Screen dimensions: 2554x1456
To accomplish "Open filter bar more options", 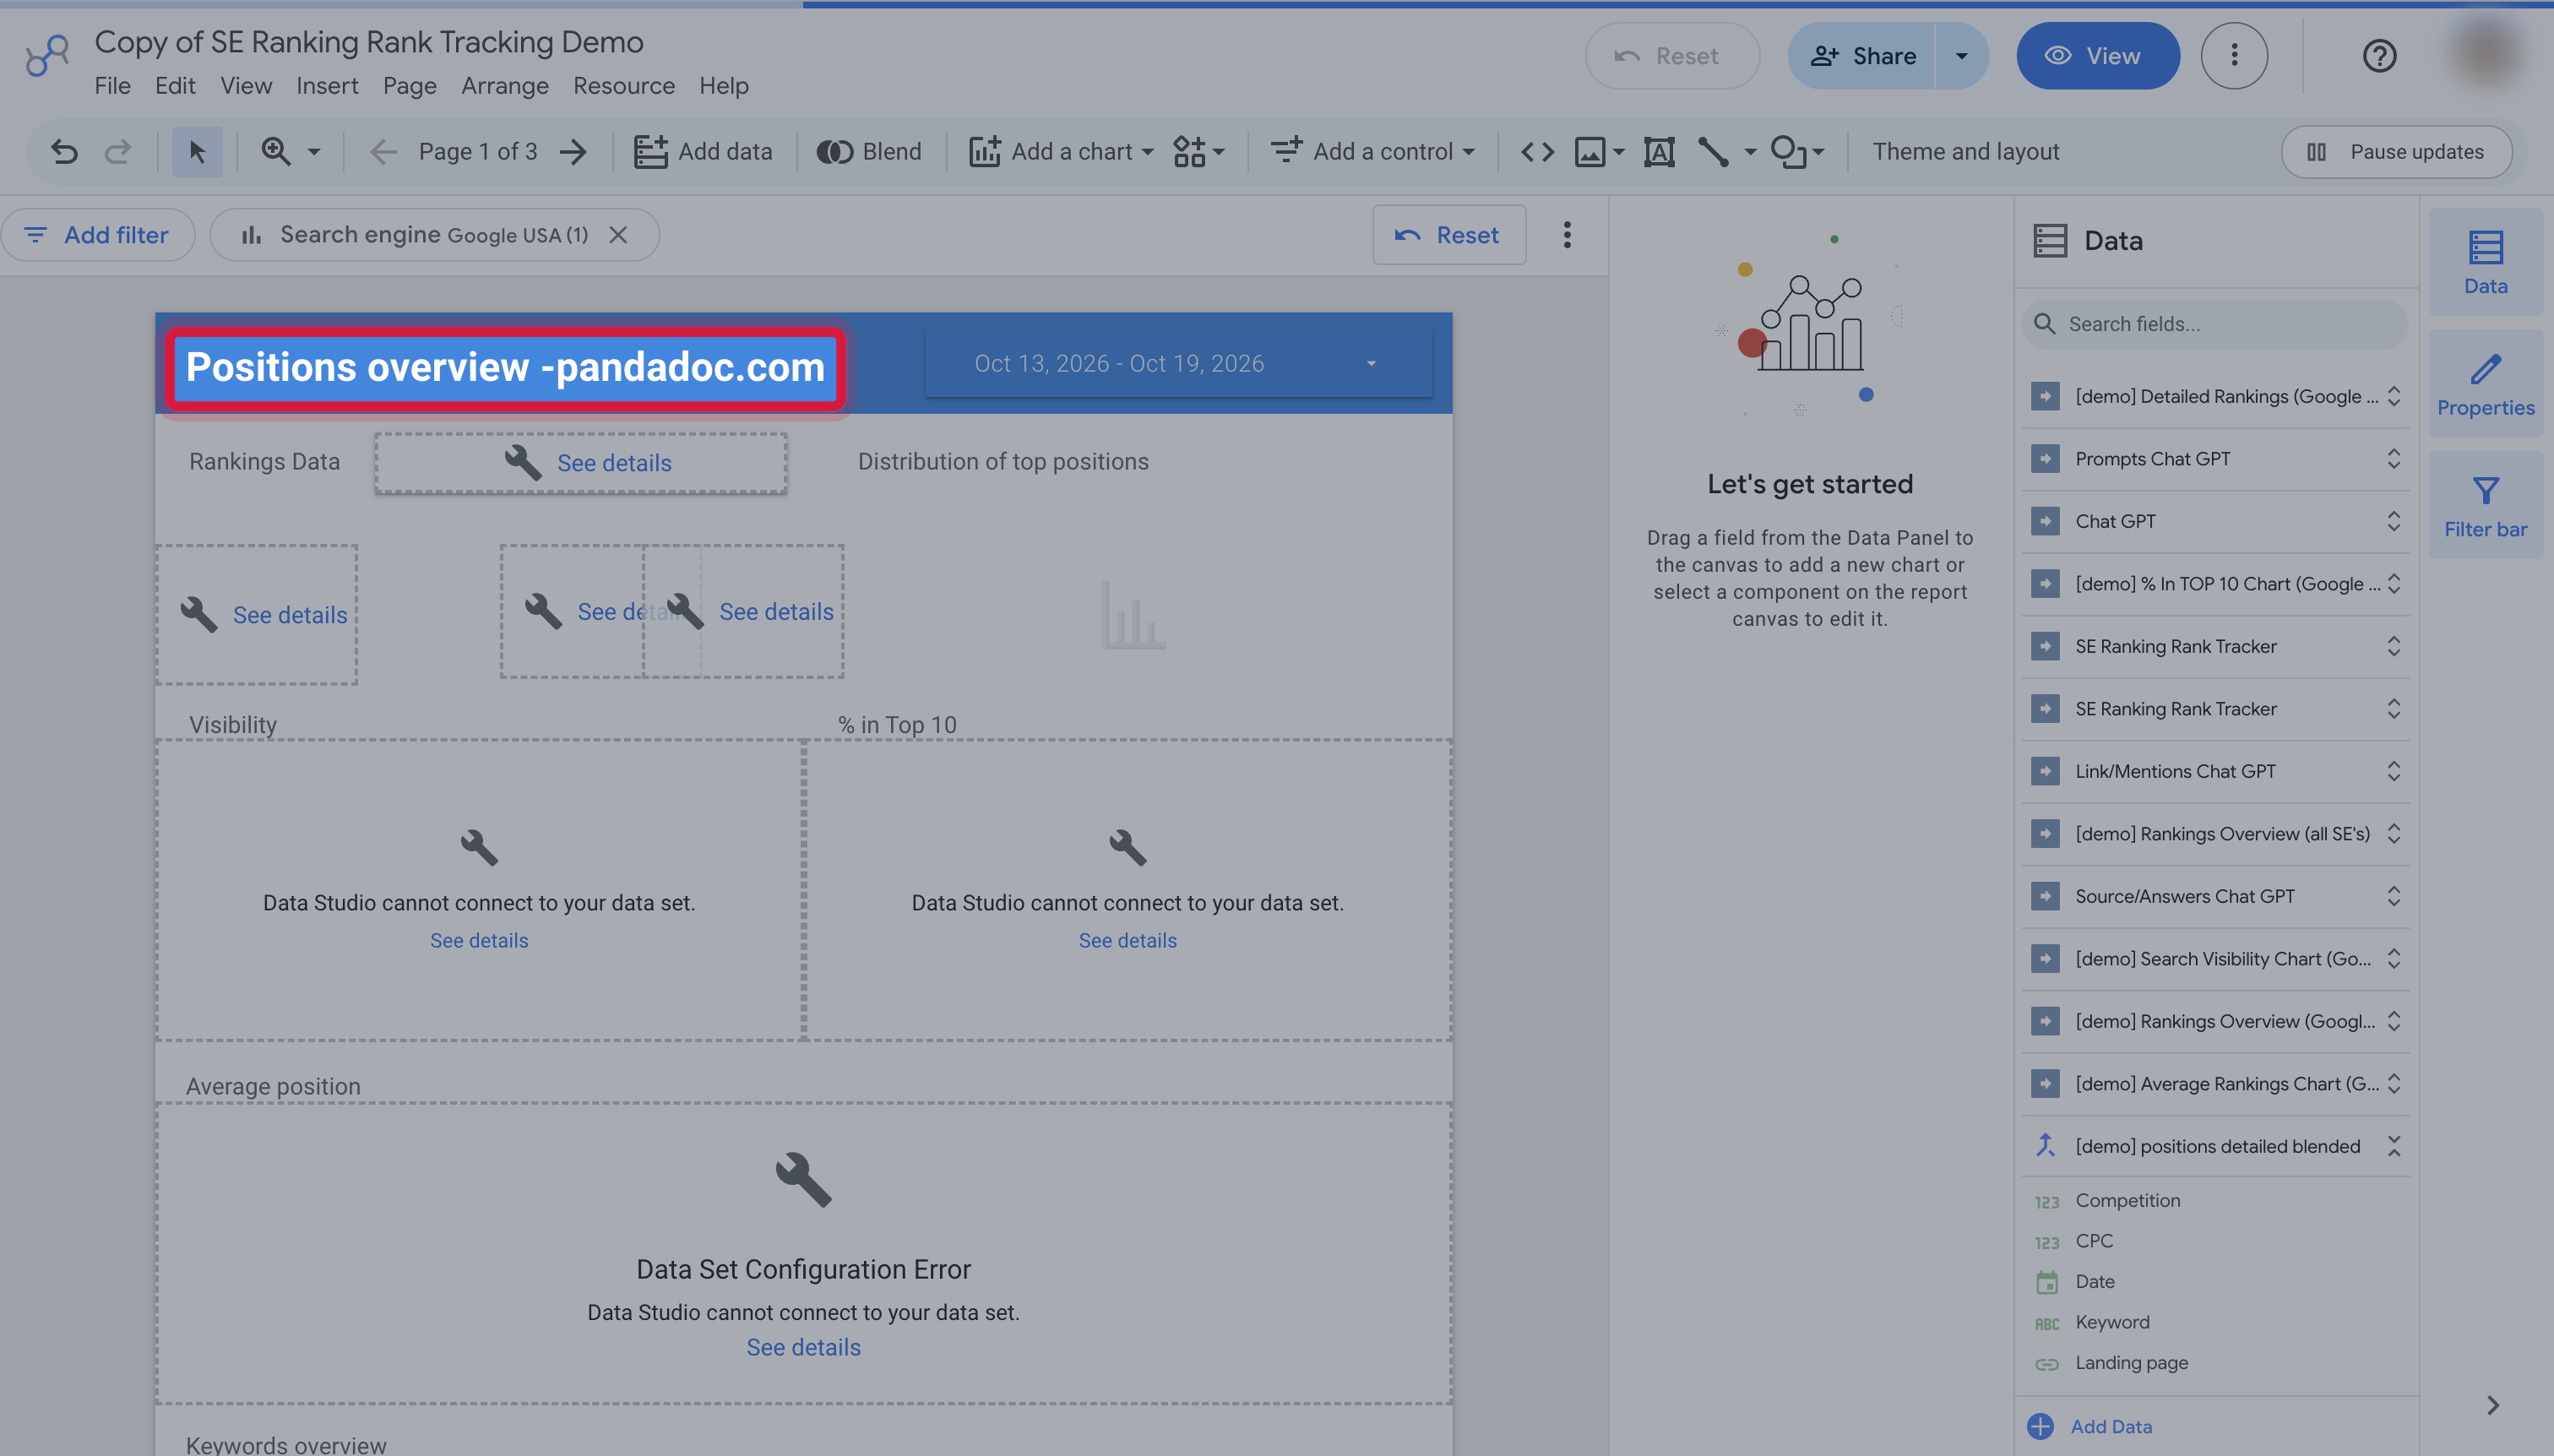I will (1567, 235).
